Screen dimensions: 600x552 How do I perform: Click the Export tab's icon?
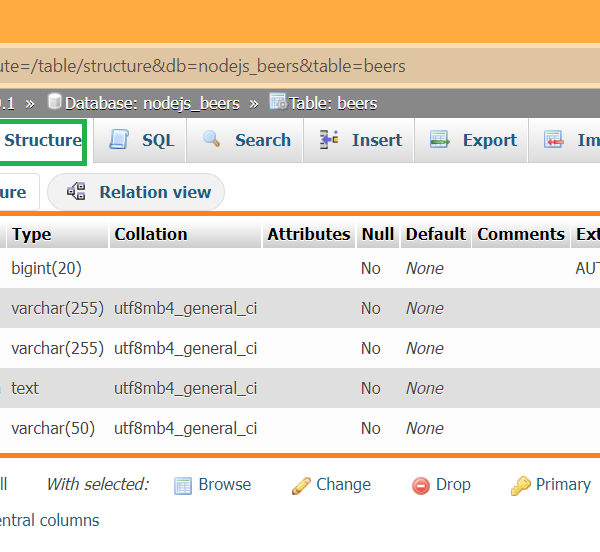[440, 140]
